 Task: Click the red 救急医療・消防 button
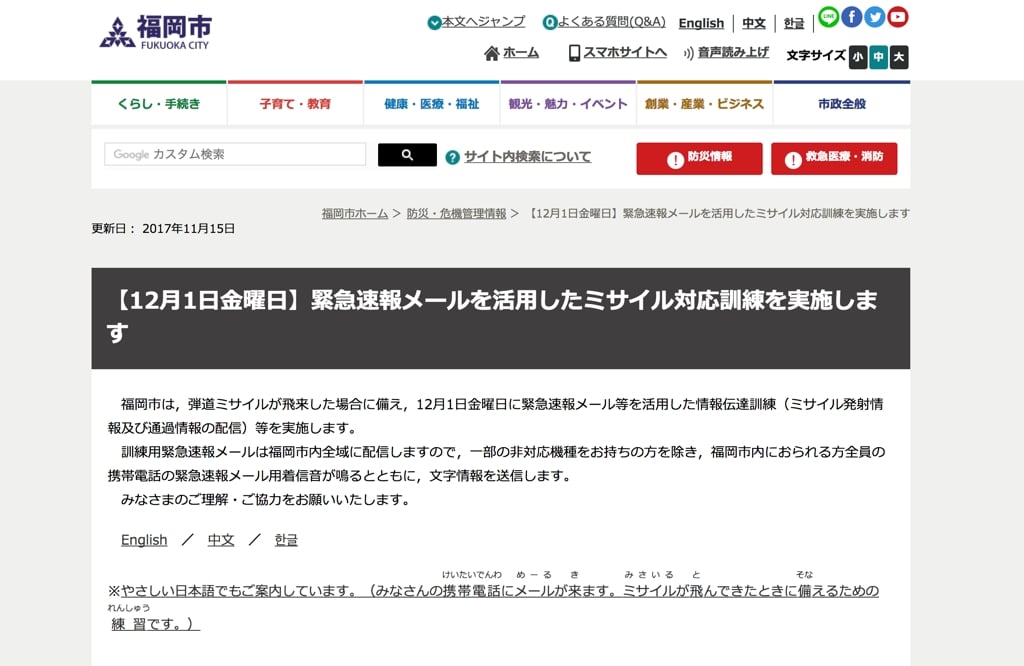(834, 158)
